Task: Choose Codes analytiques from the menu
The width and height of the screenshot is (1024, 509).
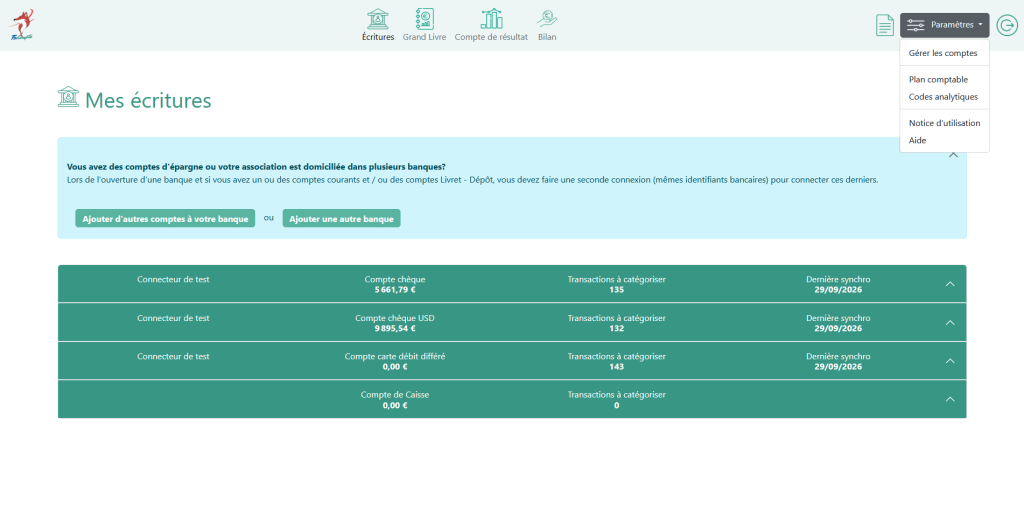Action: [943, 97]
